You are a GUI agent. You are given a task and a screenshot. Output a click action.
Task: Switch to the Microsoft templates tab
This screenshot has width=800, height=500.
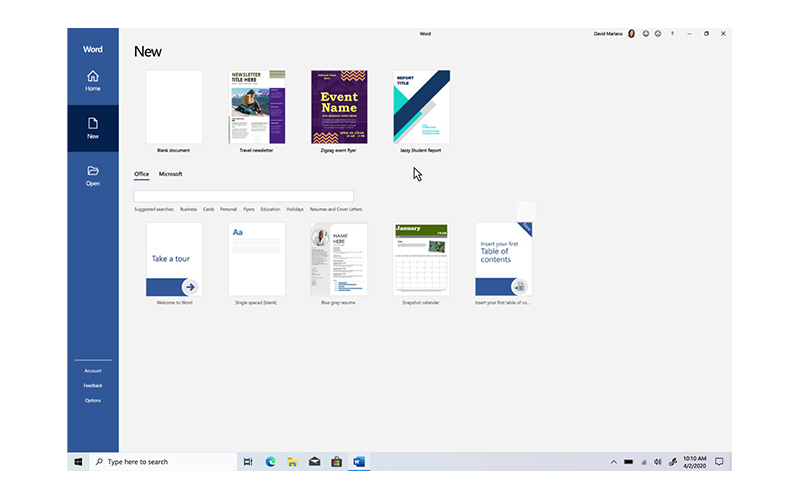pyautogui.click(x=170, y=174)
